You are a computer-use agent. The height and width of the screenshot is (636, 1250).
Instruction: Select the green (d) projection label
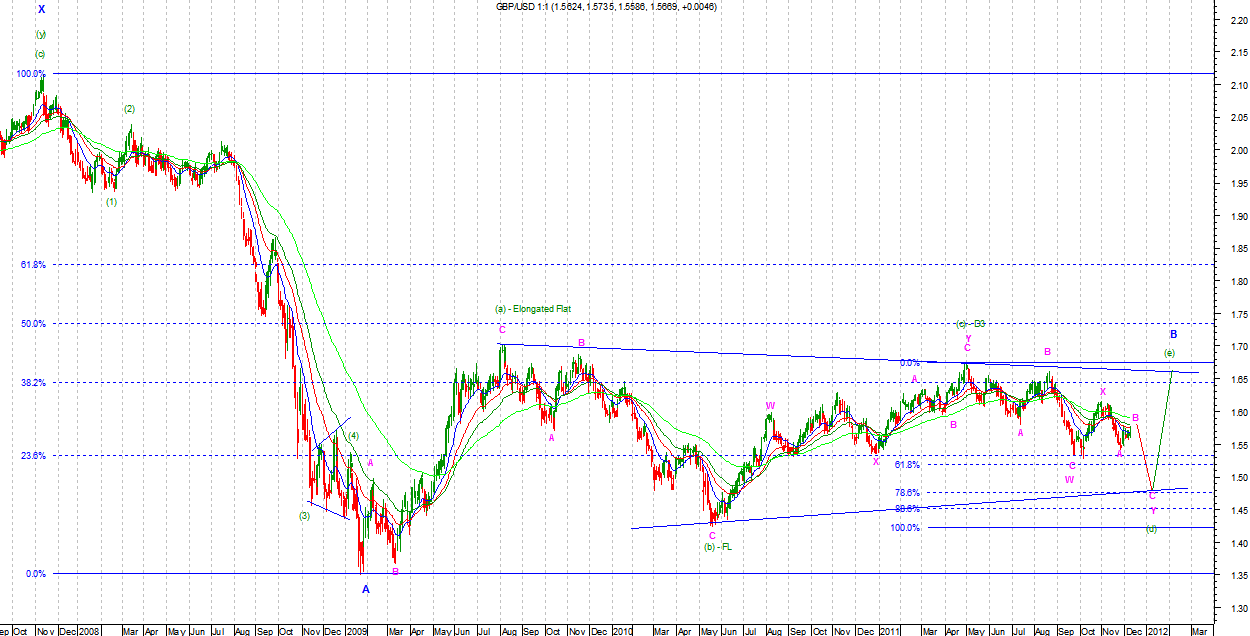[1152, 528]
